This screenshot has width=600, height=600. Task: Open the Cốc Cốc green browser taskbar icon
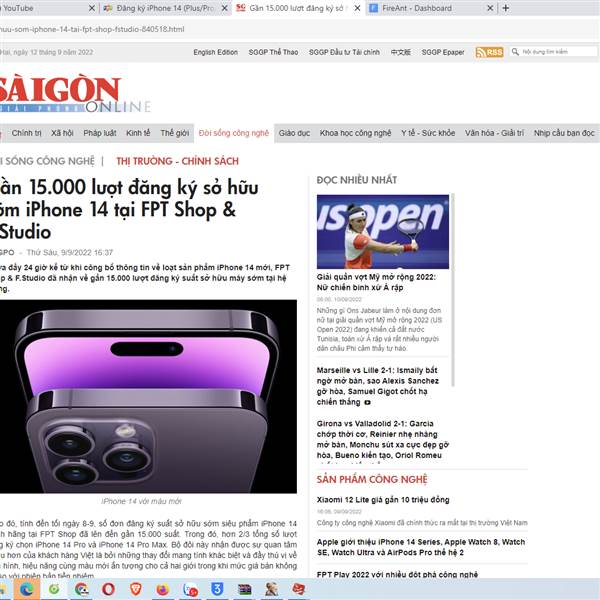[x=54, y=589]
